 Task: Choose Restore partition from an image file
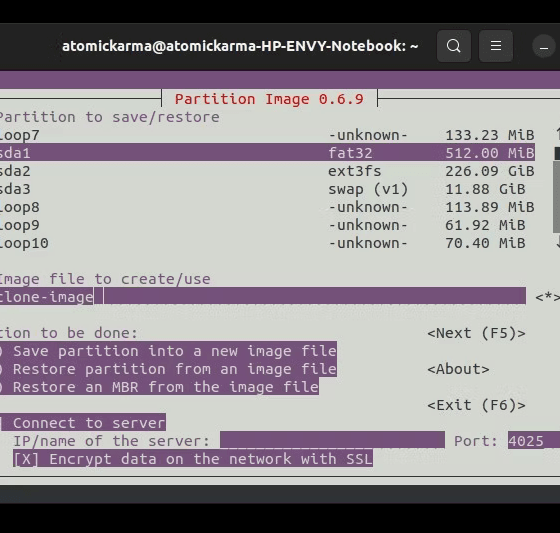(168, 369)
